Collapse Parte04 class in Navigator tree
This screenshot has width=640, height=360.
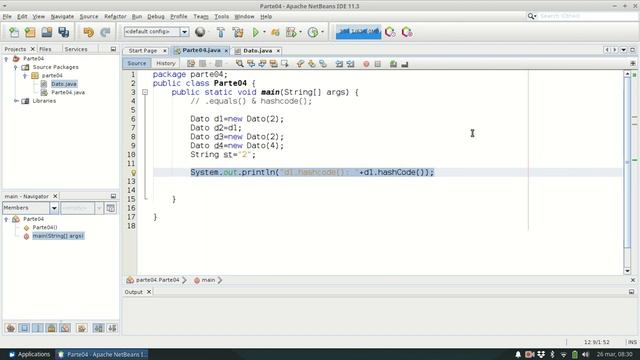[6, 219]
